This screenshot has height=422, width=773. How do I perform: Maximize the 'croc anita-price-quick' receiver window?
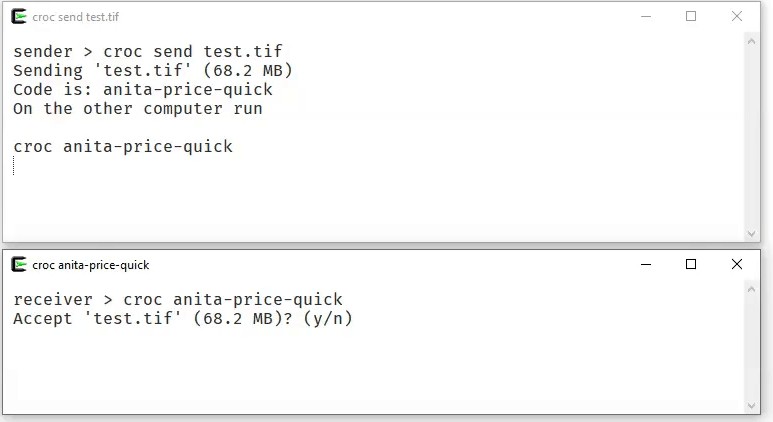pos(691,265)
